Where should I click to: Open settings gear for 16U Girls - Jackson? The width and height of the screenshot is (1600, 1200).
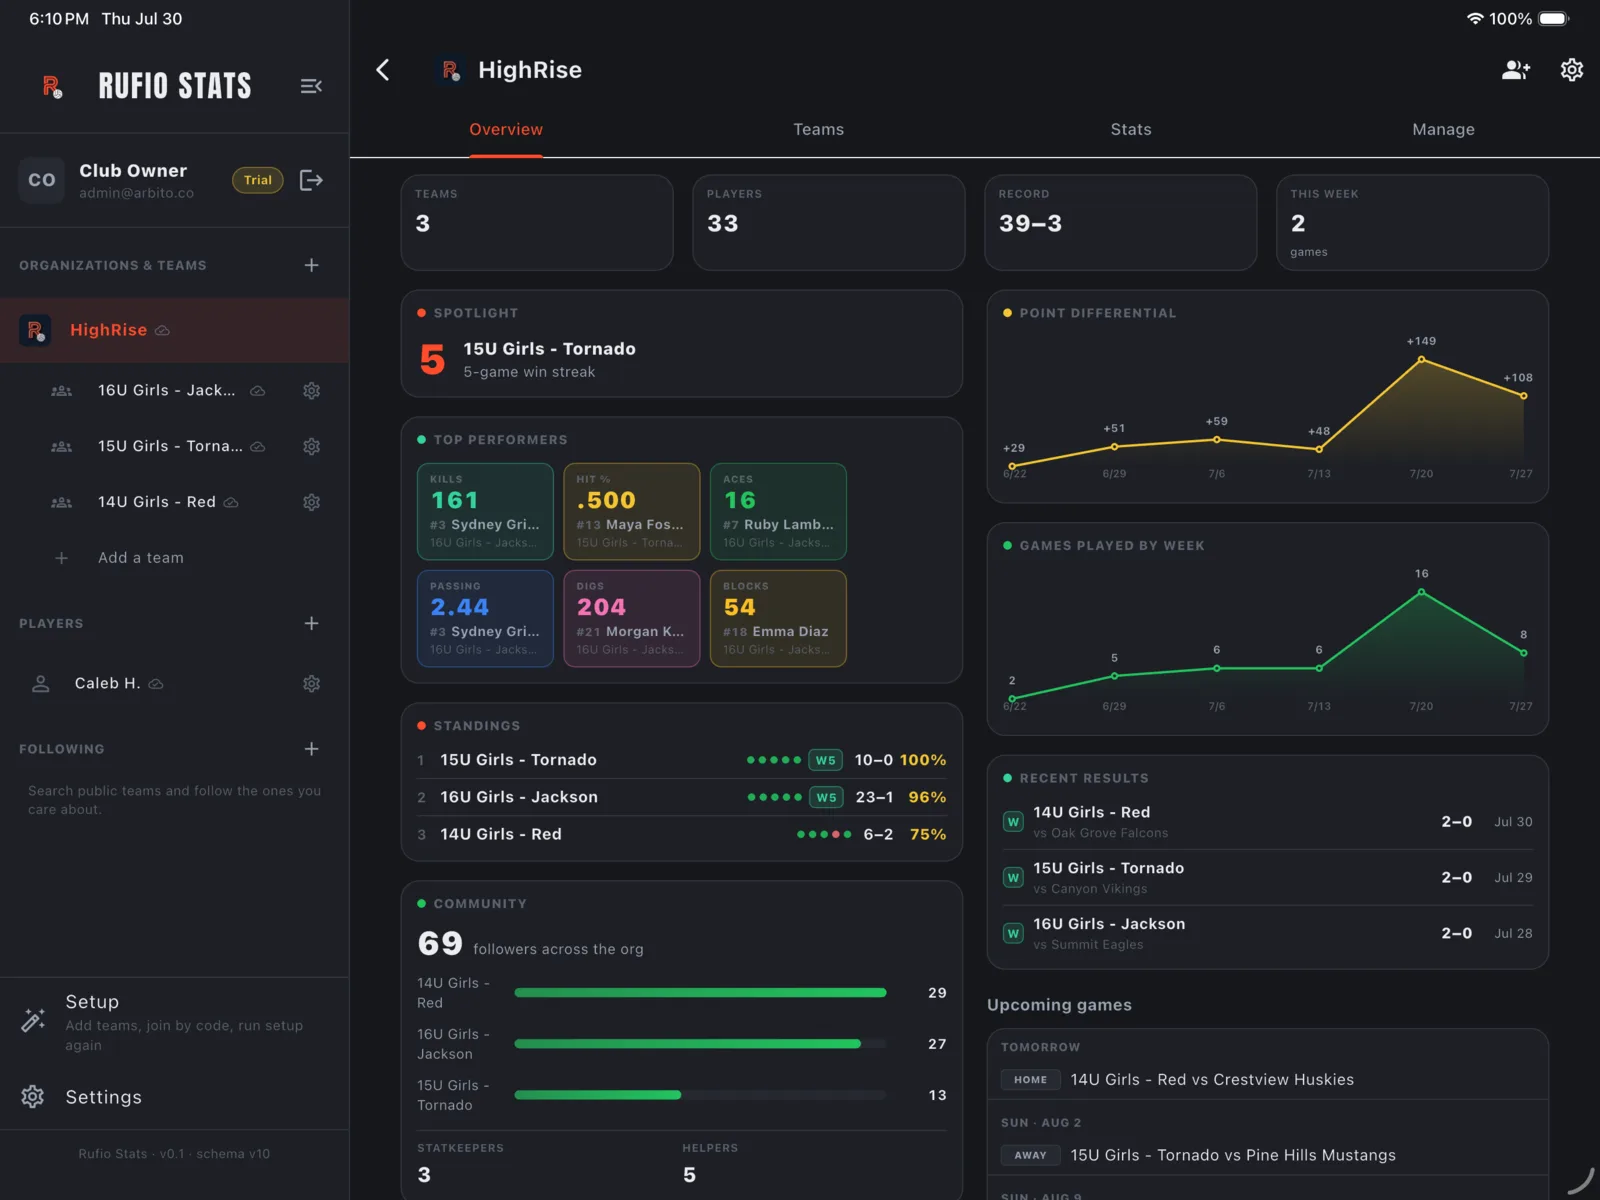pyautogui.click(x=311, y=391)
